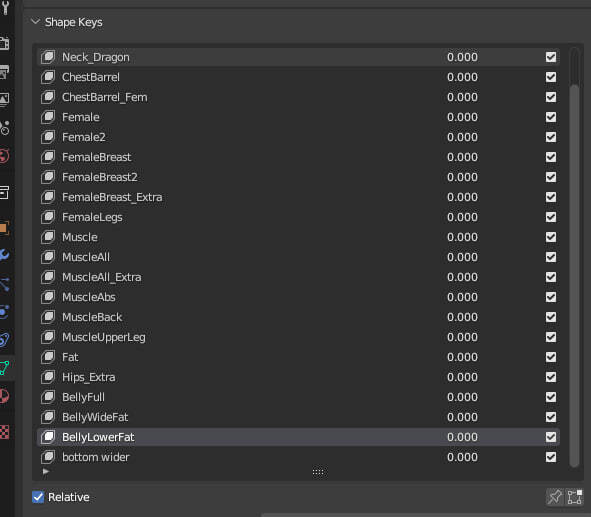Expand the shape key list filter options
Screen dimensions: 591x517
46,471
